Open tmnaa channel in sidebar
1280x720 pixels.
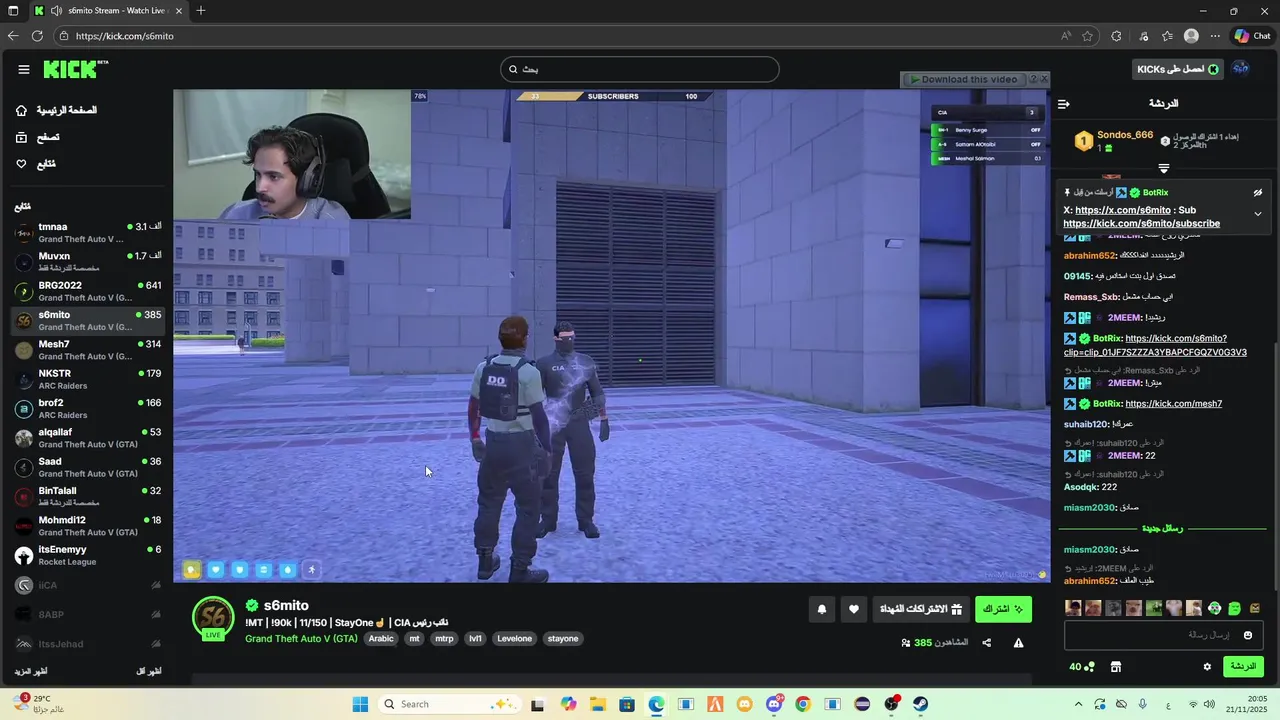[x=88, y=233]
